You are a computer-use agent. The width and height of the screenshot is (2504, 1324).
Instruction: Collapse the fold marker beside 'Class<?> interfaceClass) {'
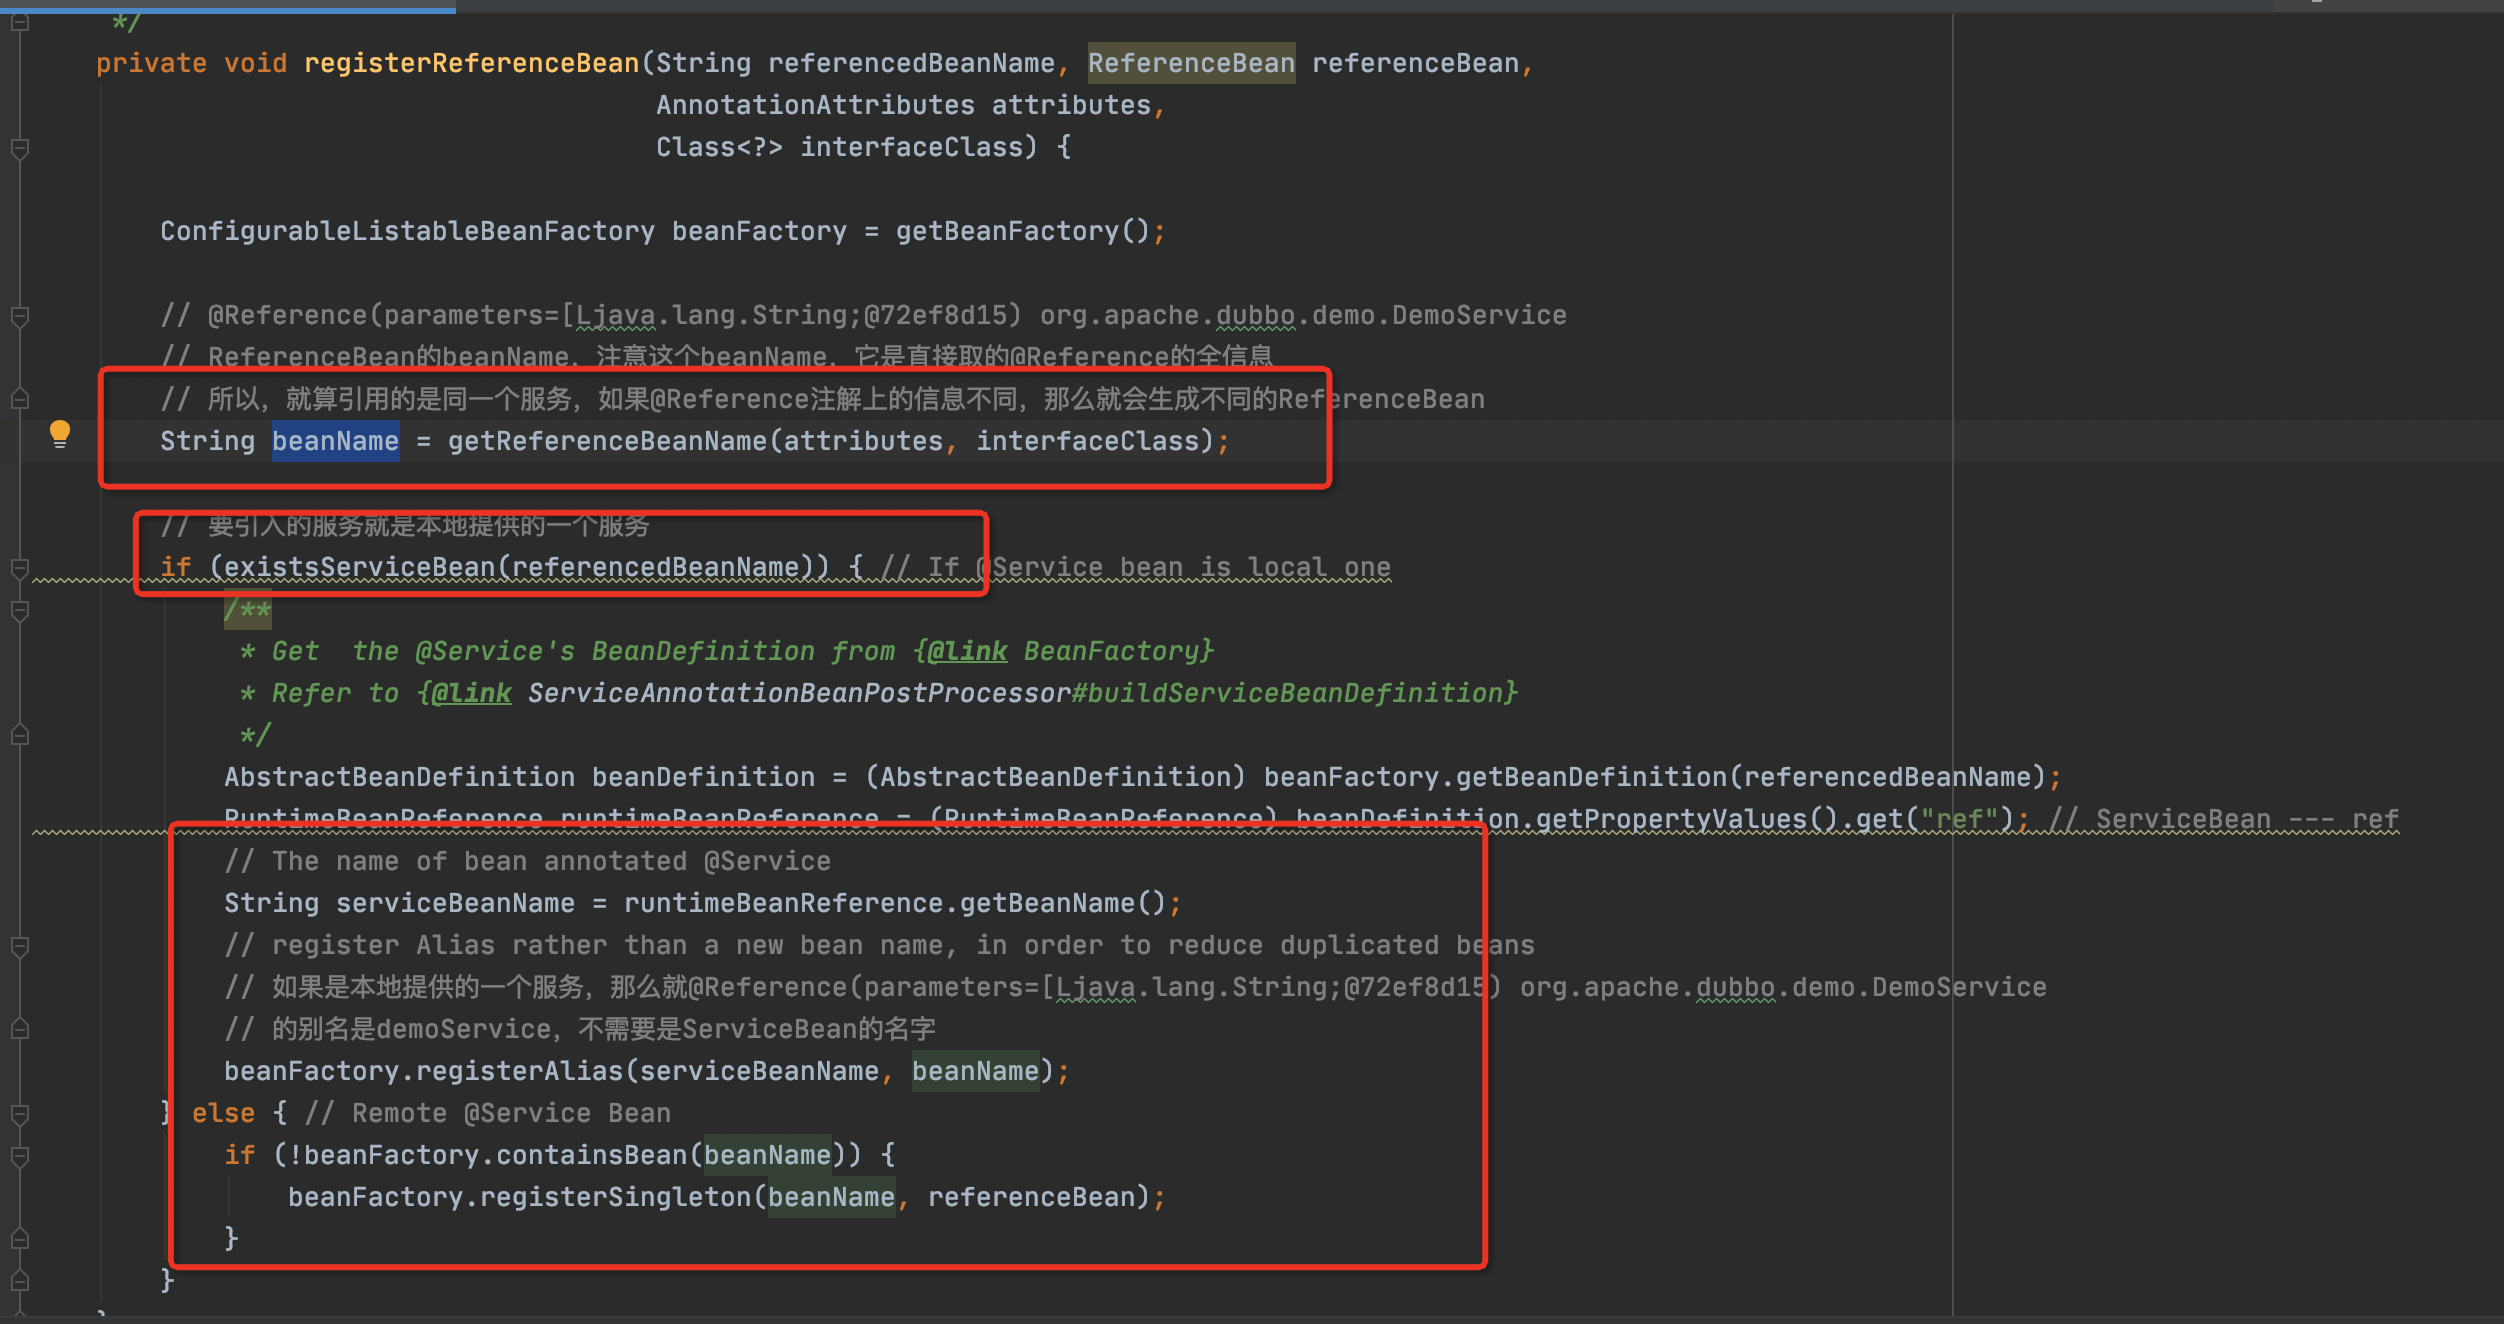19,148
